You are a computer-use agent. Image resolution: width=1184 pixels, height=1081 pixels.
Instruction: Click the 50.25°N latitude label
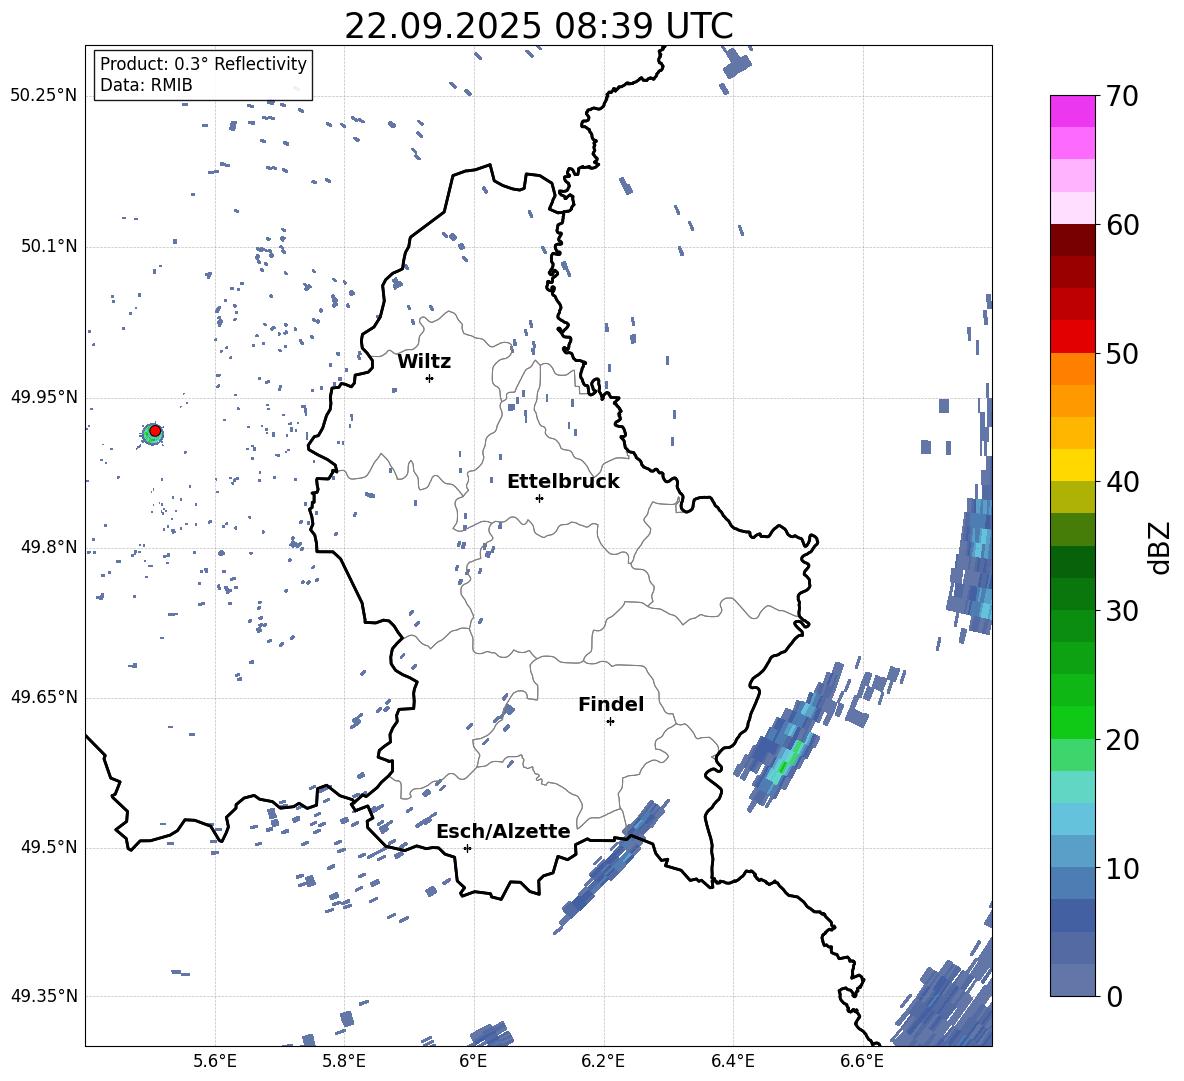(44, 96)
